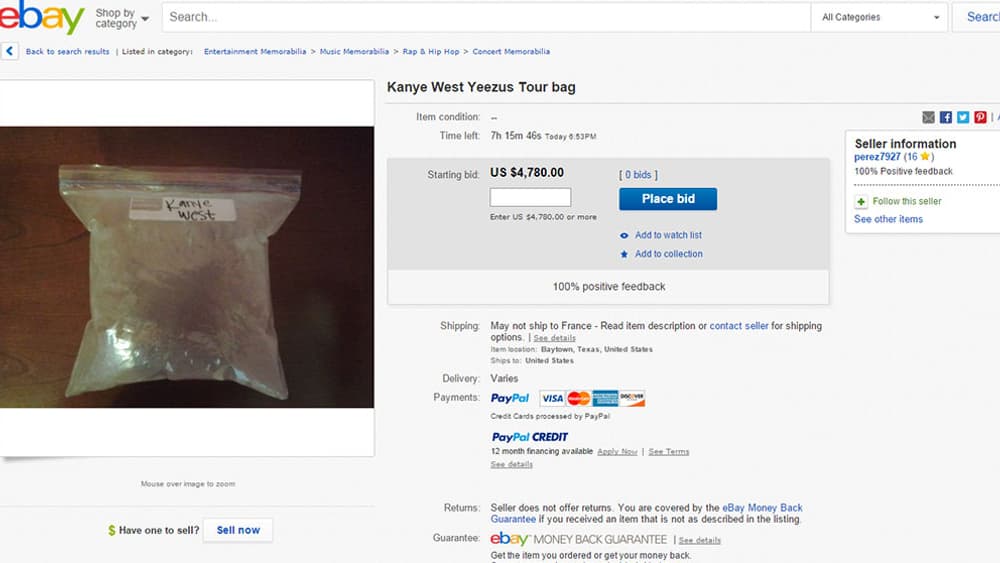Click the back arrow to search results
Screen dimensions: 1000x563
(x=10, y=51)
